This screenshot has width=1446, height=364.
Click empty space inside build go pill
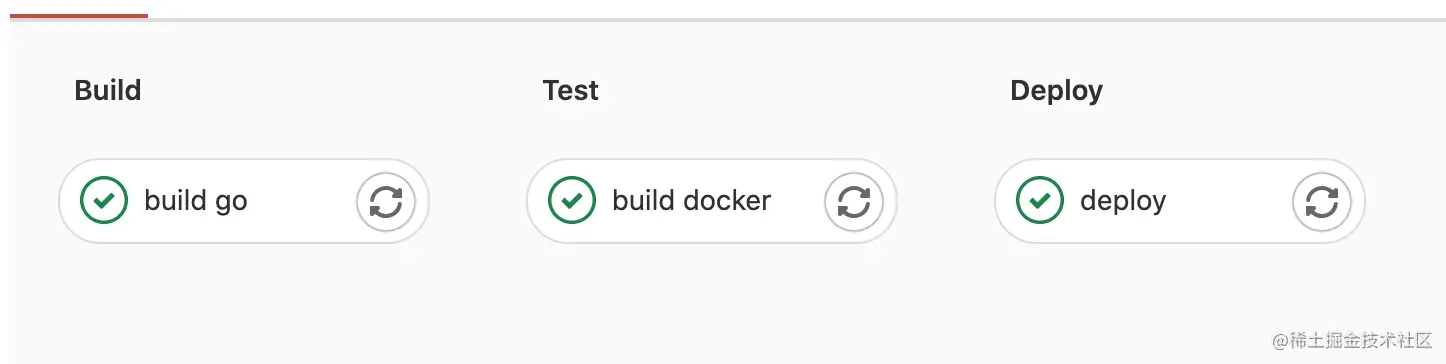pyautogui.click(x=300, y=201)
